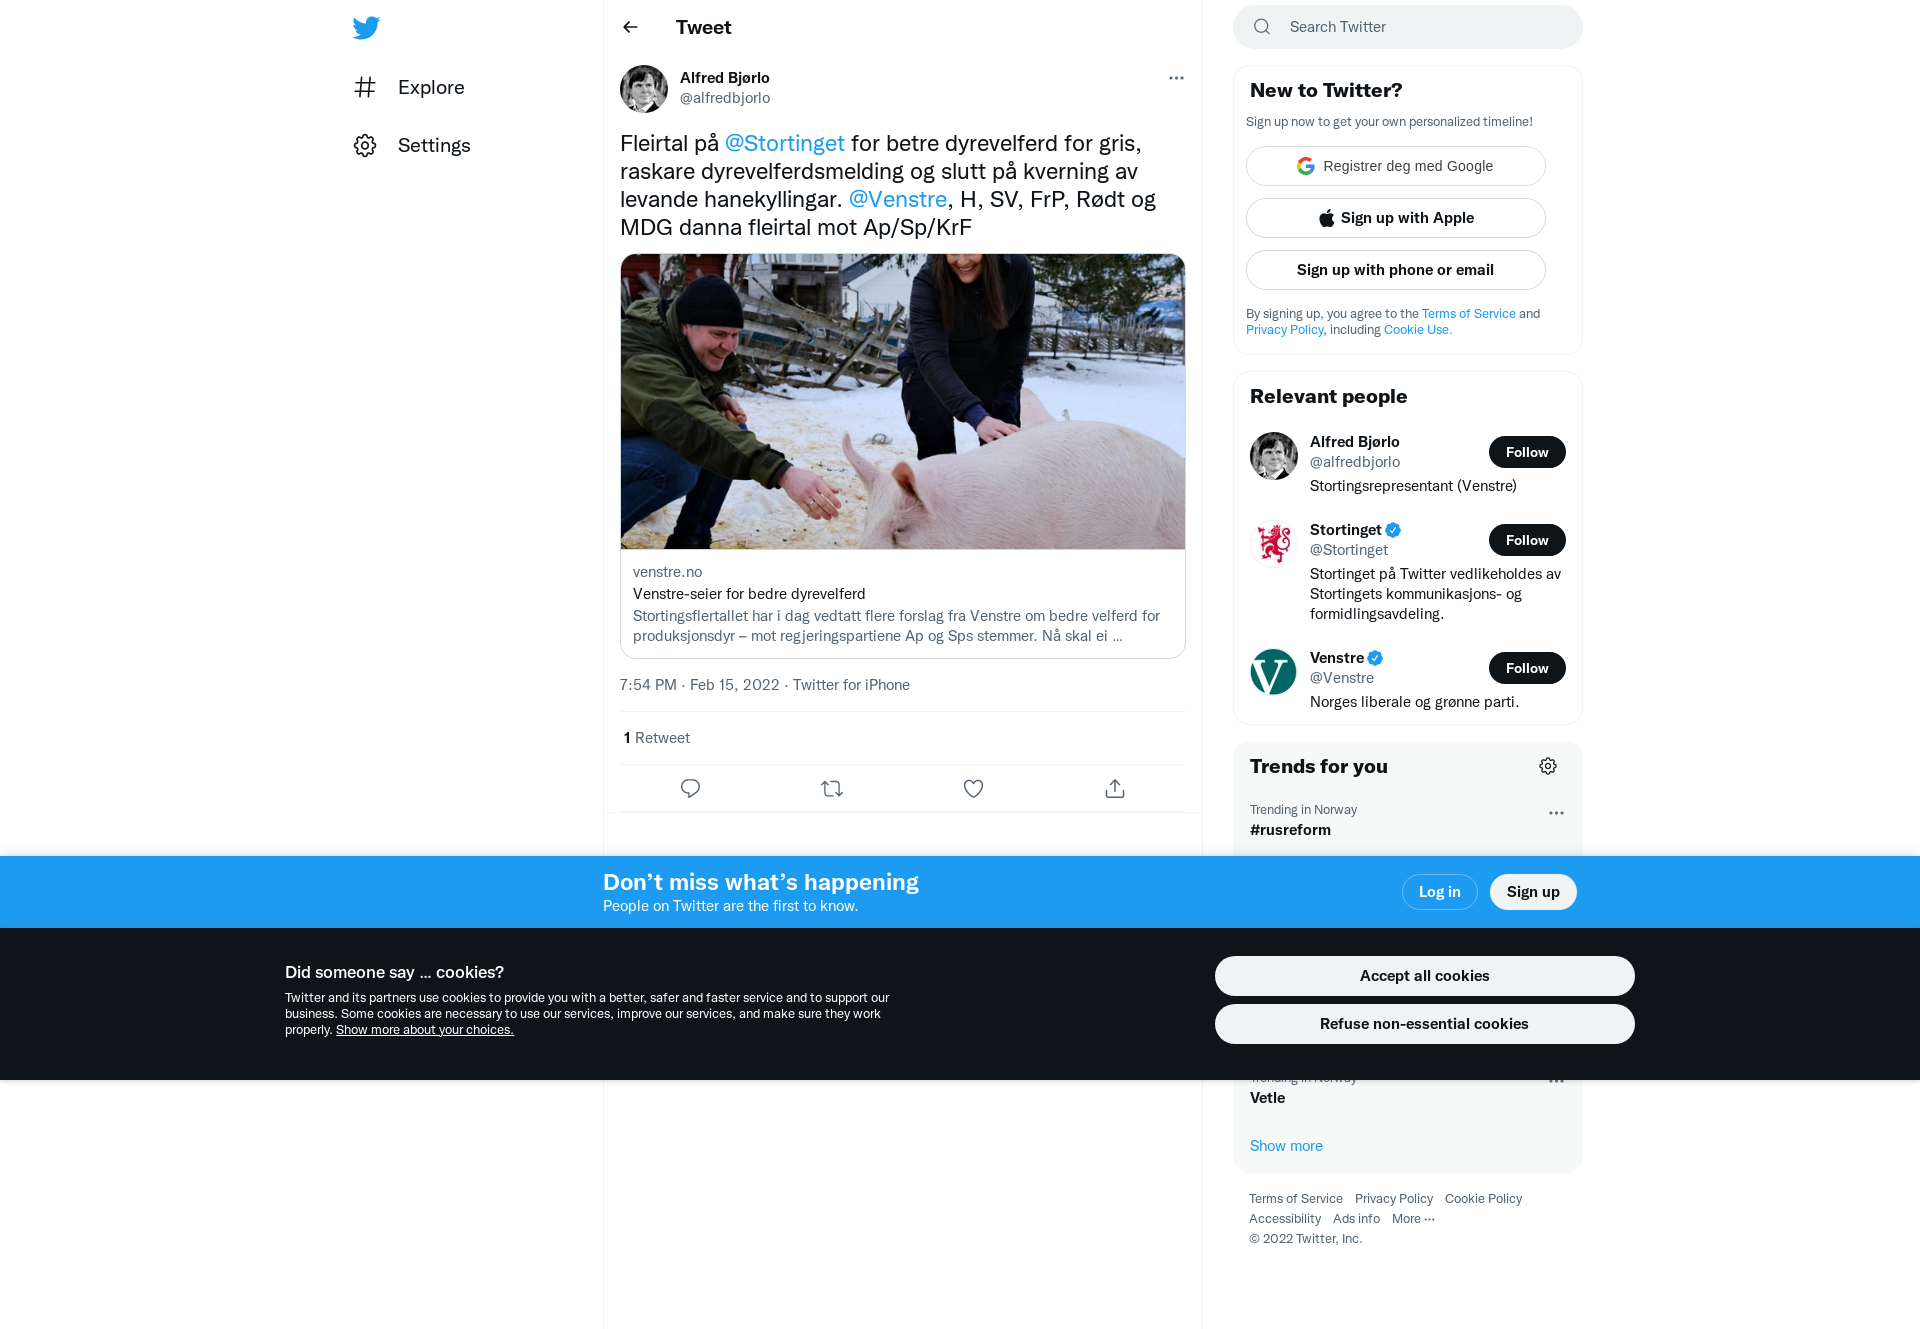The width and height of the screenshot is (1920, 1329).
Task: Expand options for #rusreform trend
Action: [1556, 813]
